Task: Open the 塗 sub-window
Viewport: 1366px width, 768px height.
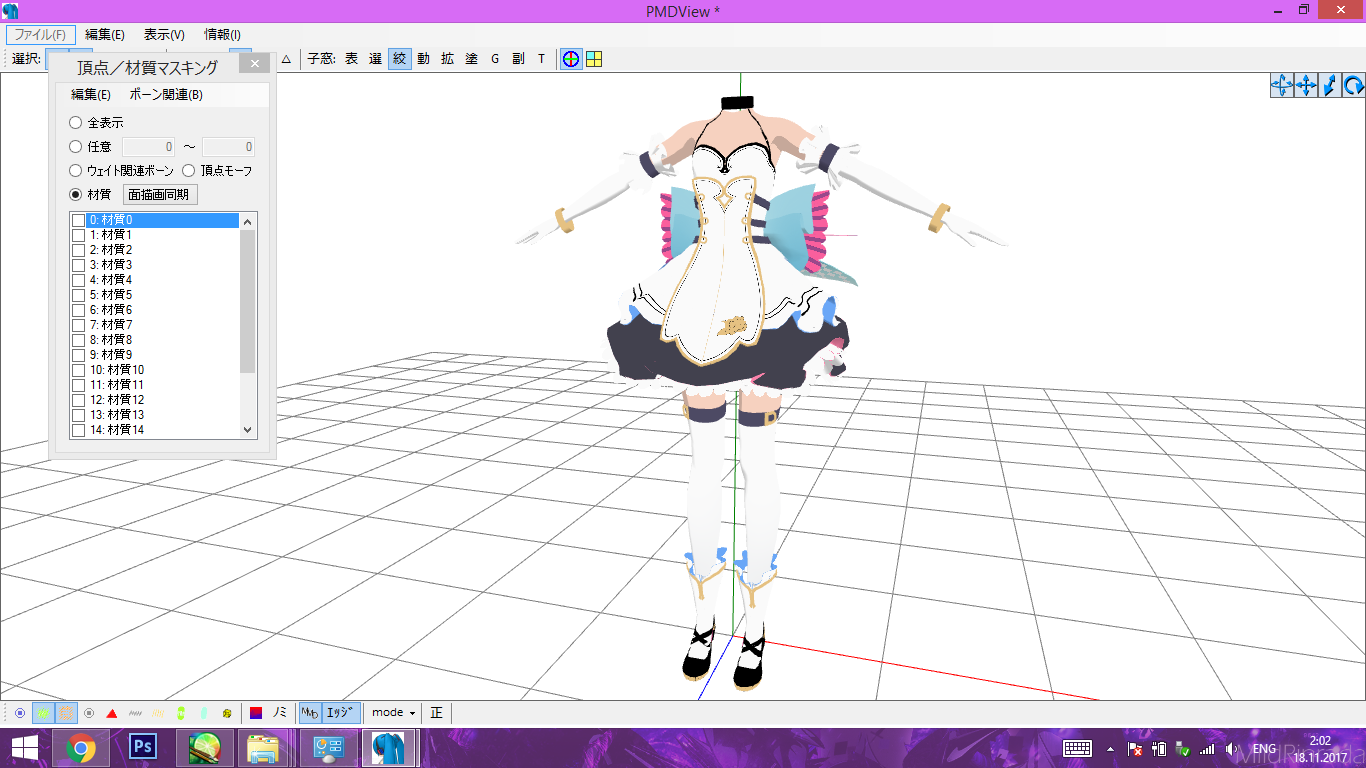Action: 471,59
